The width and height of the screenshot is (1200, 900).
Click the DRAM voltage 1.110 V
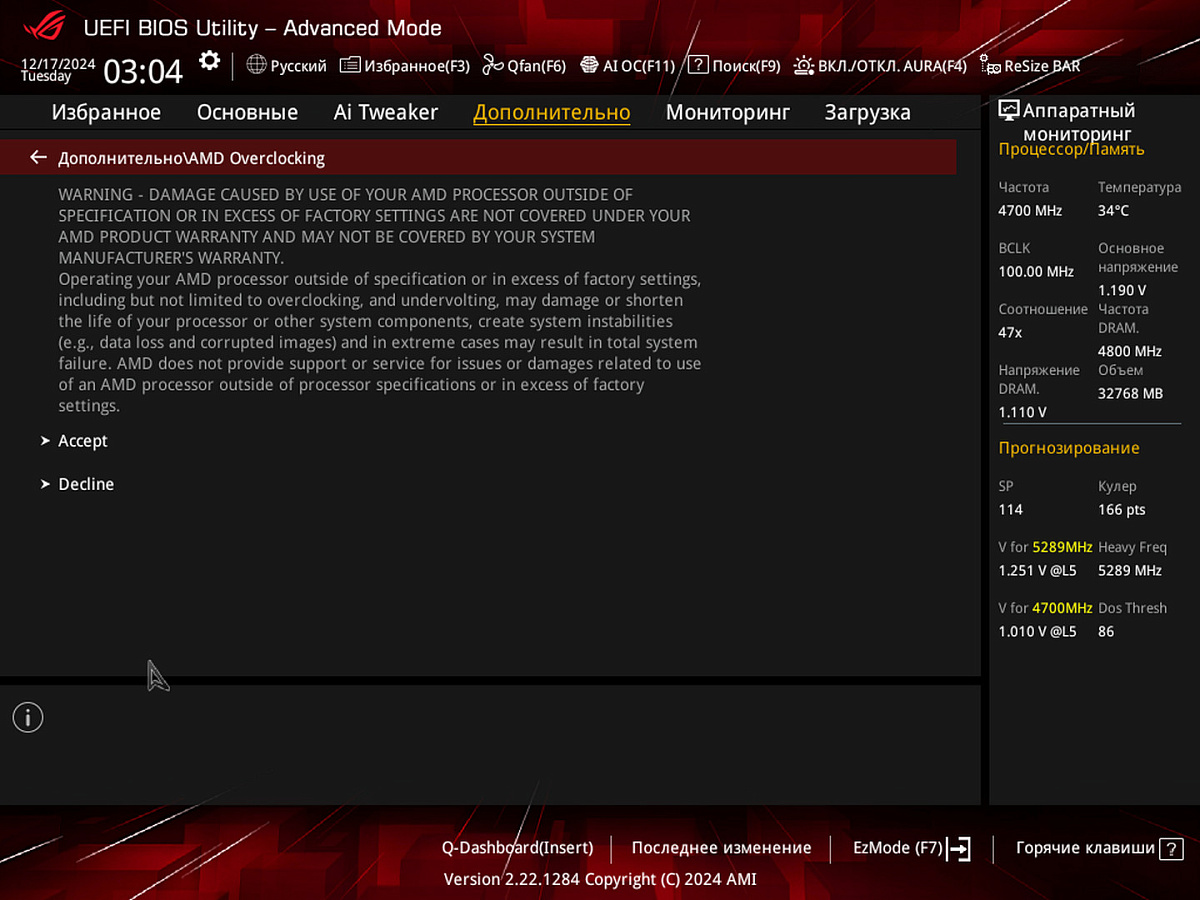click(x=1022, y=412)
